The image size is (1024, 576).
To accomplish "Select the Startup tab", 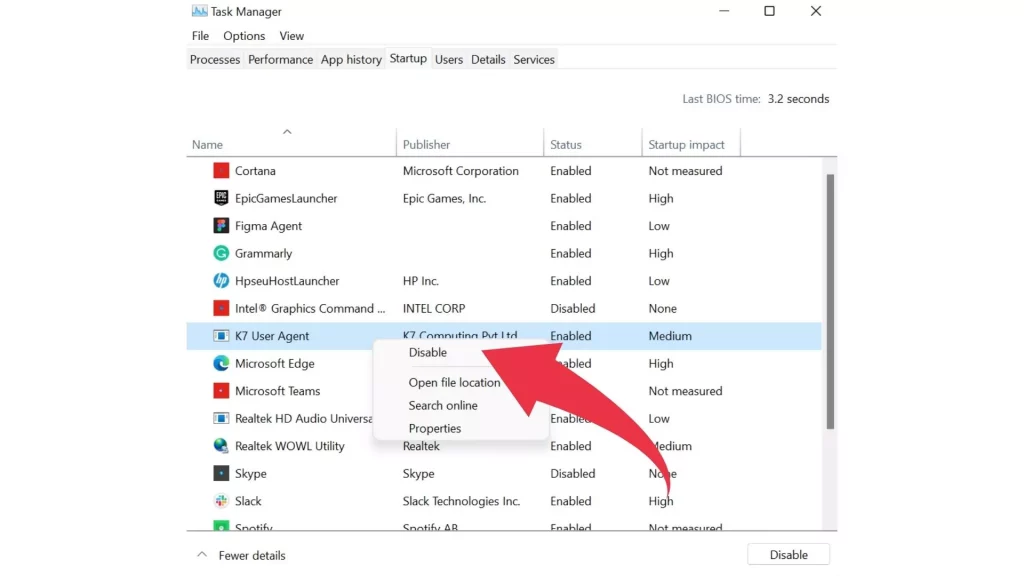I will [x=408, y=58].
